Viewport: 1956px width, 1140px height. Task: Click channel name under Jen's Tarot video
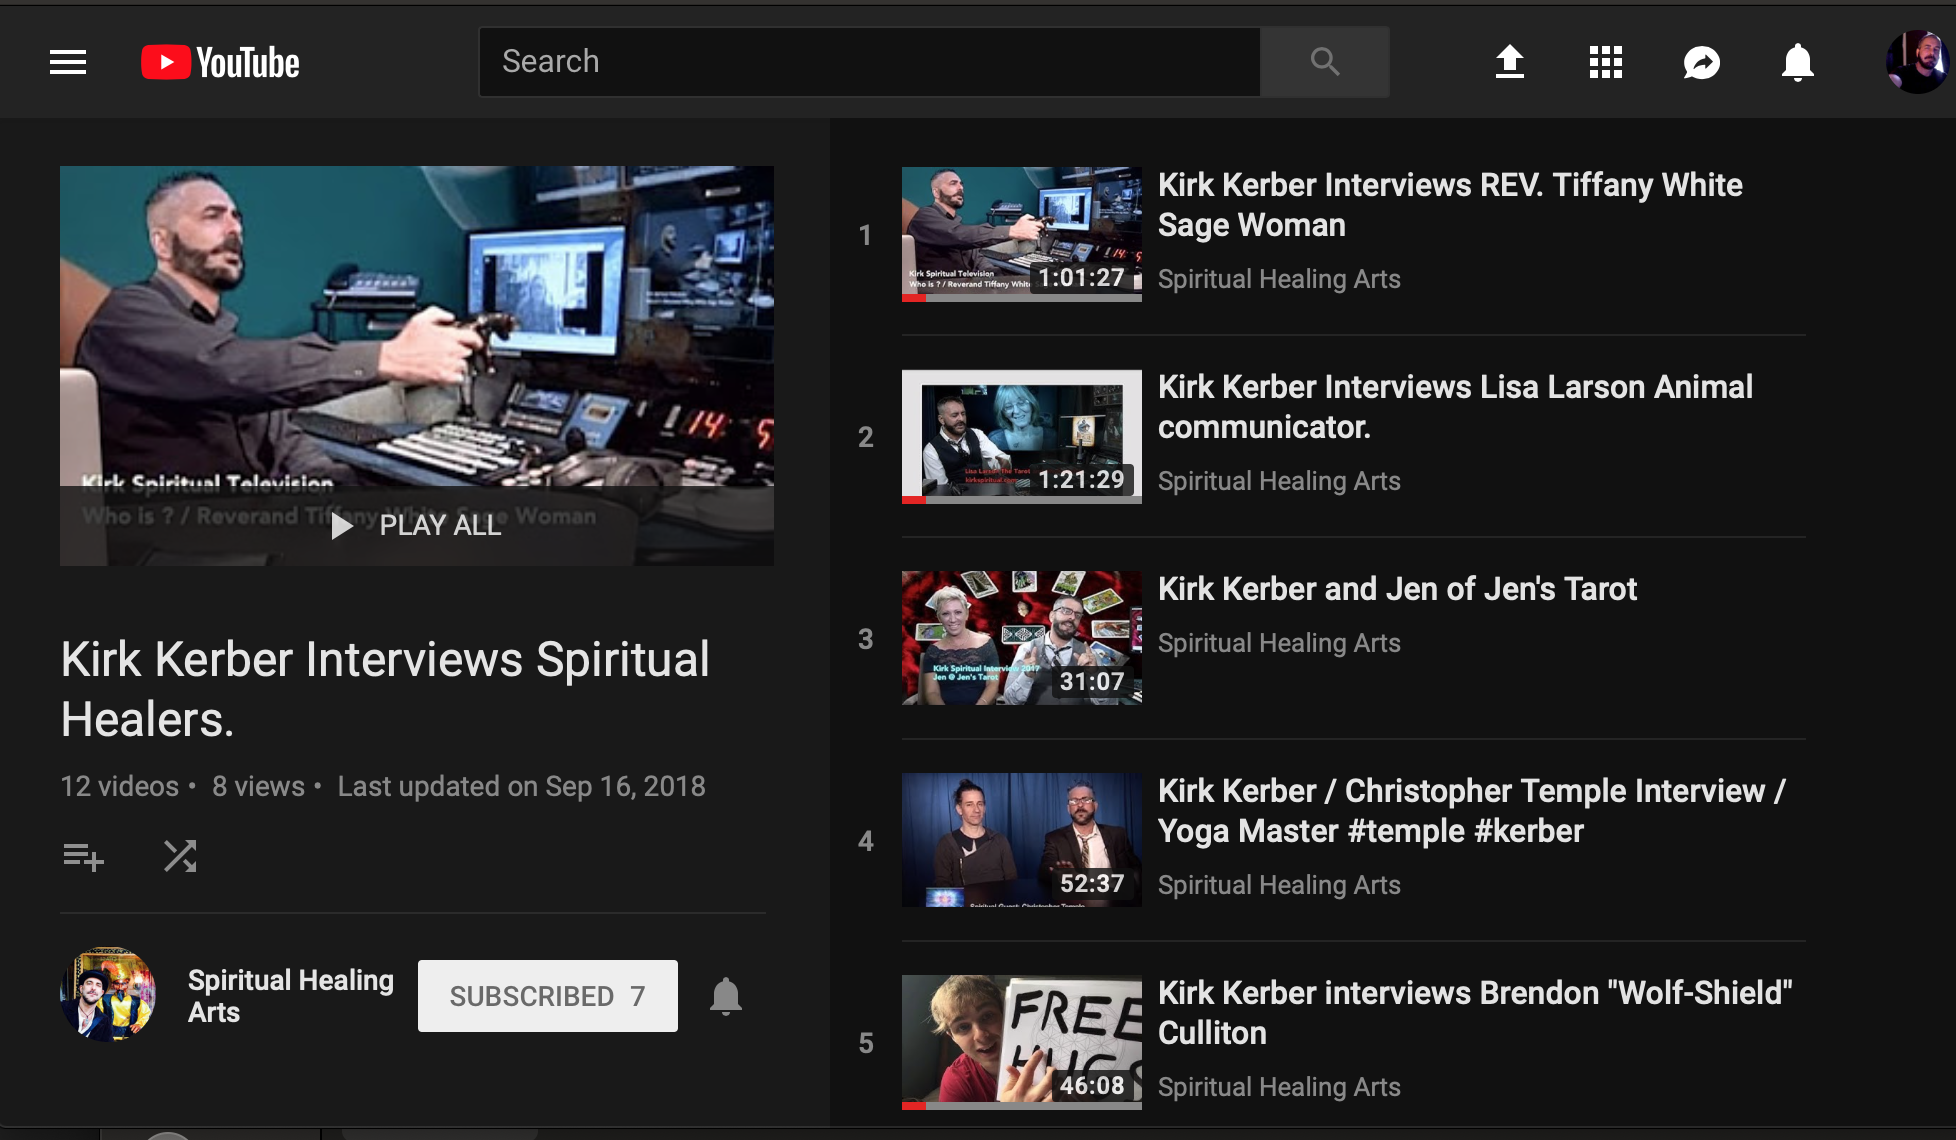(x=1279, y=643)
